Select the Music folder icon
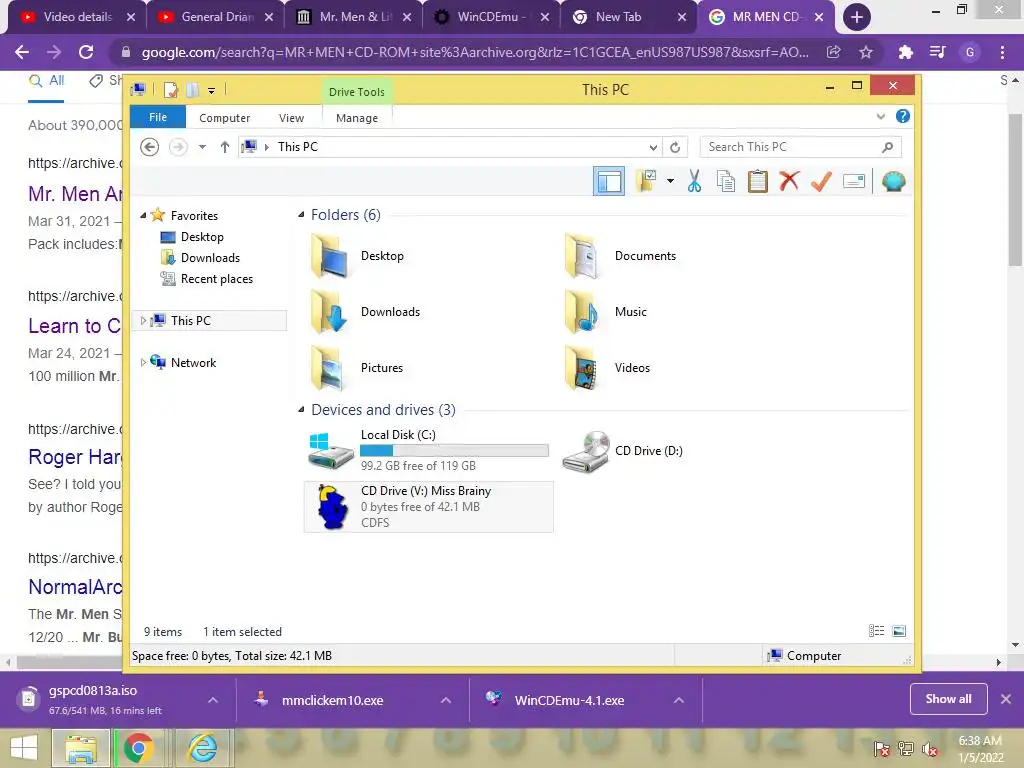Screen dimensions: 1024x768 point(581,312)
